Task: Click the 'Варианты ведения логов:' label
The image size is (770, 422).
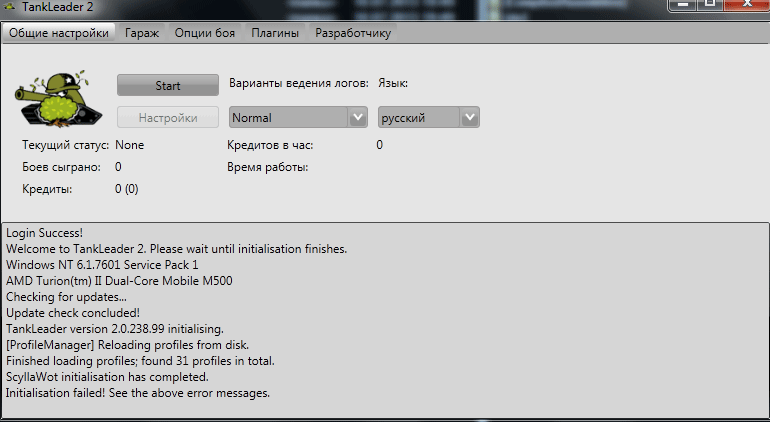Action: click(299, 84)
